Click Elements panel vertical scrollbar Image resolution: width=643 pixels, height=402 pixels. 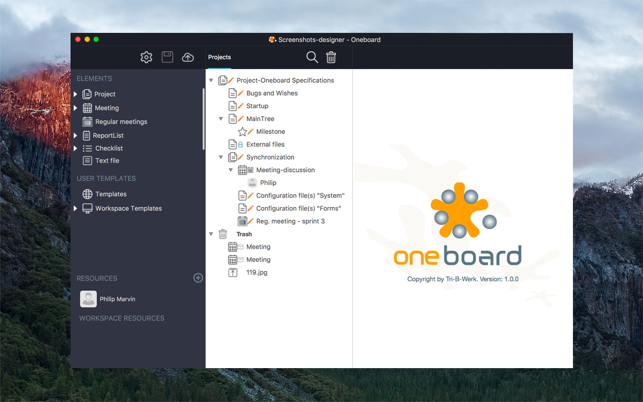coord(203,119)
